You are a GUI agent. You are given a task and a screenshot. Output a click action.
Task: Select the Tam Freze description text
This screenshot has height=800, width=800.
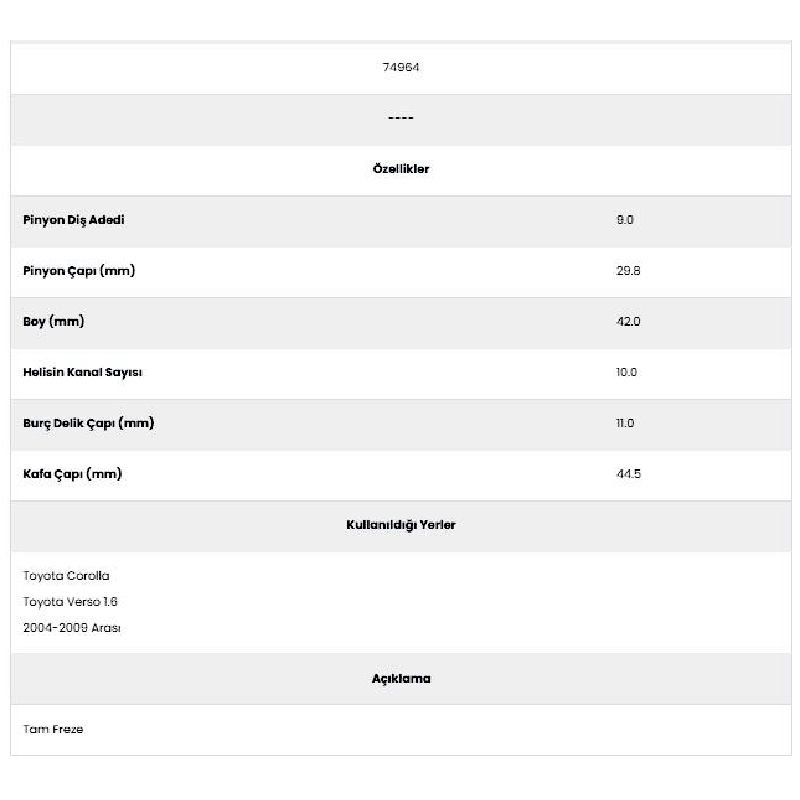point(53,730)
